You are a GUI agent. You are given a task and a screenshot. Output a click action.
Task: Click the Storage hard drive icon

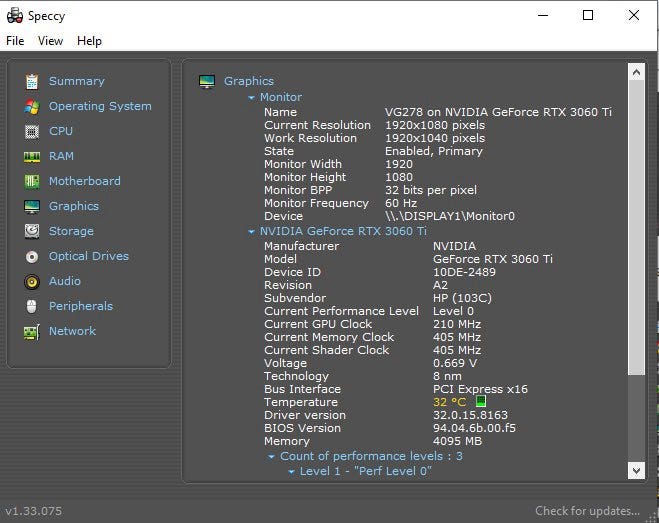coord(32,231)
